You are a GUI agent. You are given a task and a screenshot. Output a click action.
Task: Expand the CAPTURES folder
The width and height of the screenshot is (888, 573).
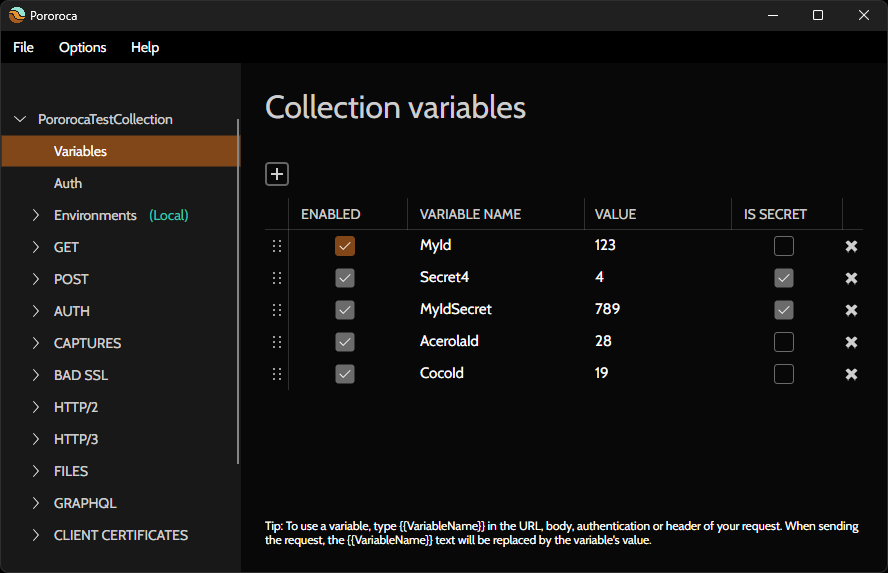pyautogui.click(x=36, y=343)
